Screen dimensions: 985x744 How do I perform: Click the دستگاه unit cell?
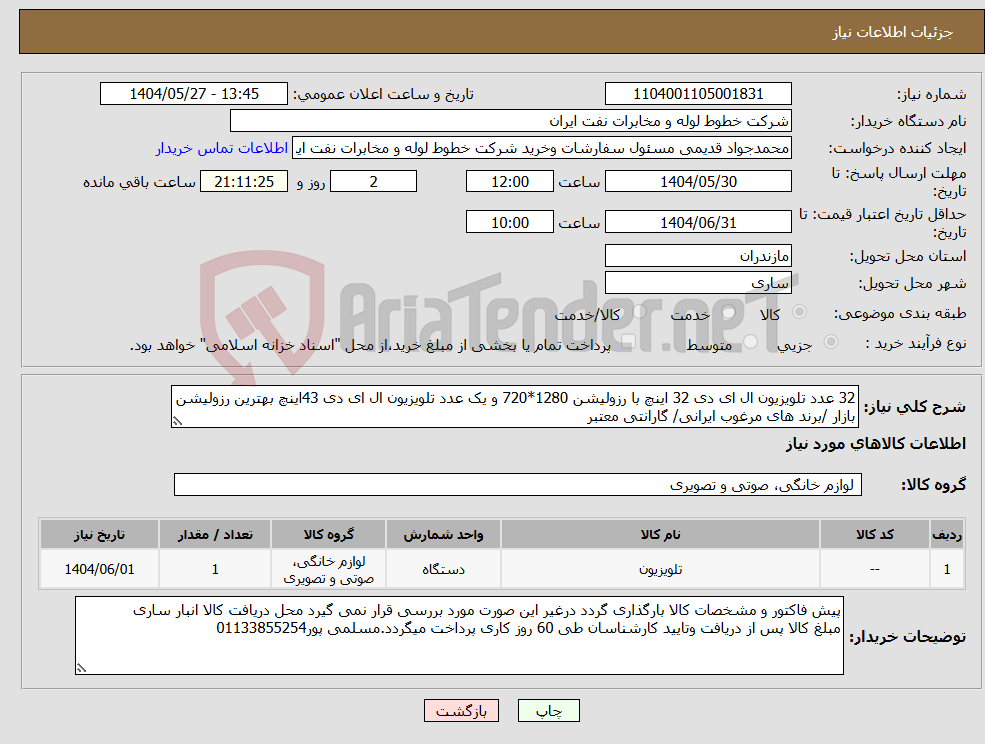pos(443,569)
